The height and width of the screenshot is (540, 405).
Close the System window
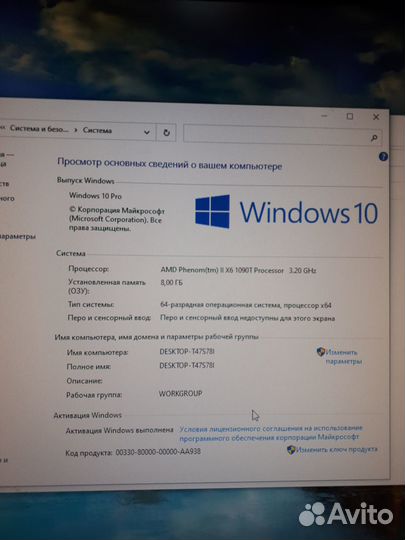376,117
